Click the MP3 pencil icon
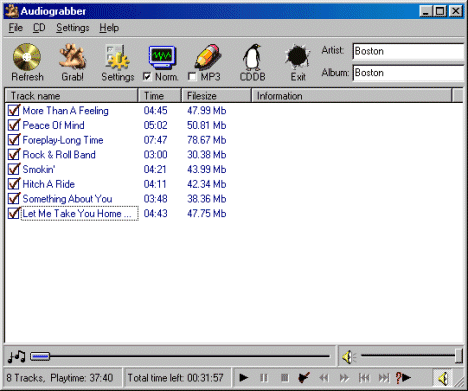 pyautogui.click(x=207, y=57)
